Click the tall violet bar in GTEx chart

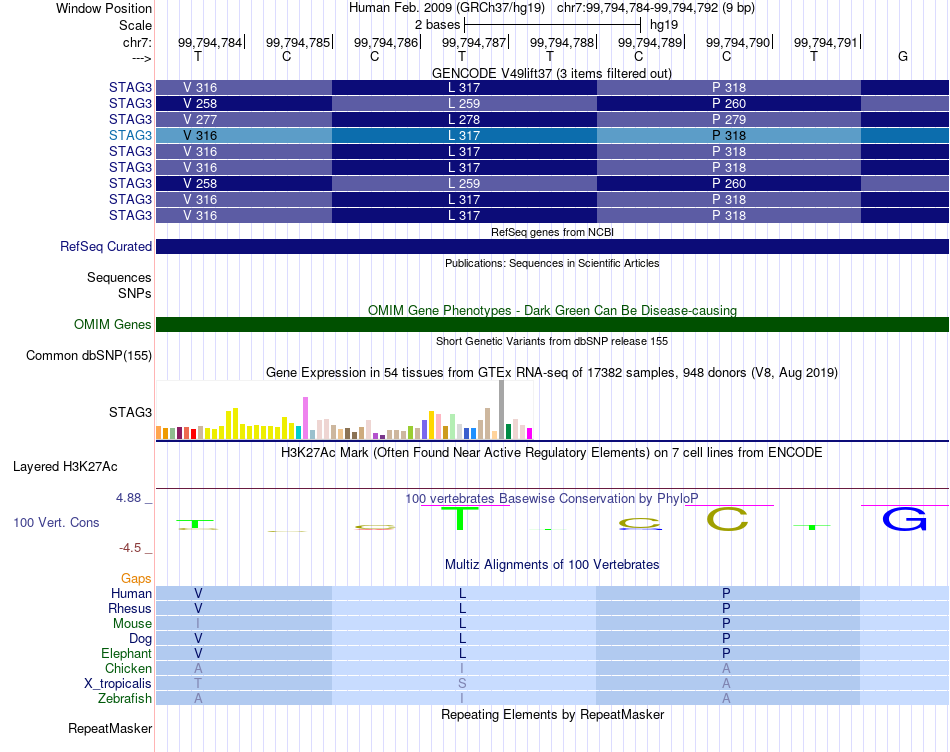305,418
